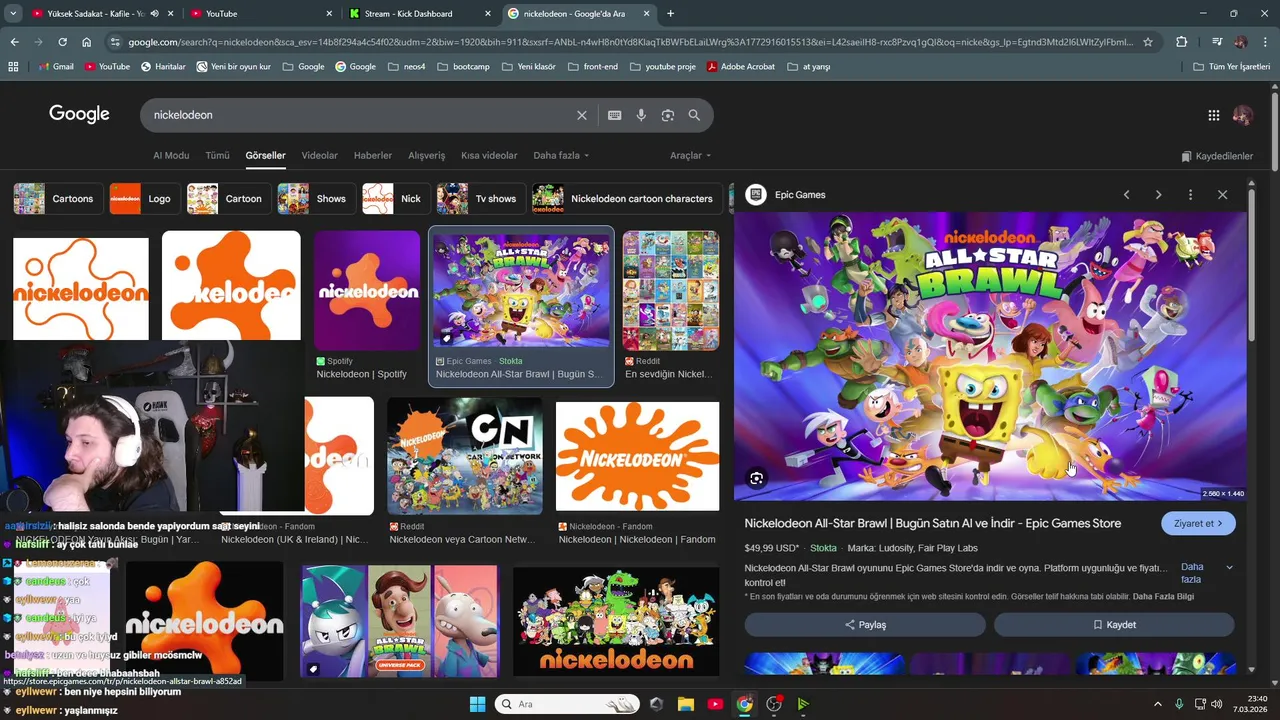
Task: Bookmark this page with star icon
Action: click(x=1148, y=42)
